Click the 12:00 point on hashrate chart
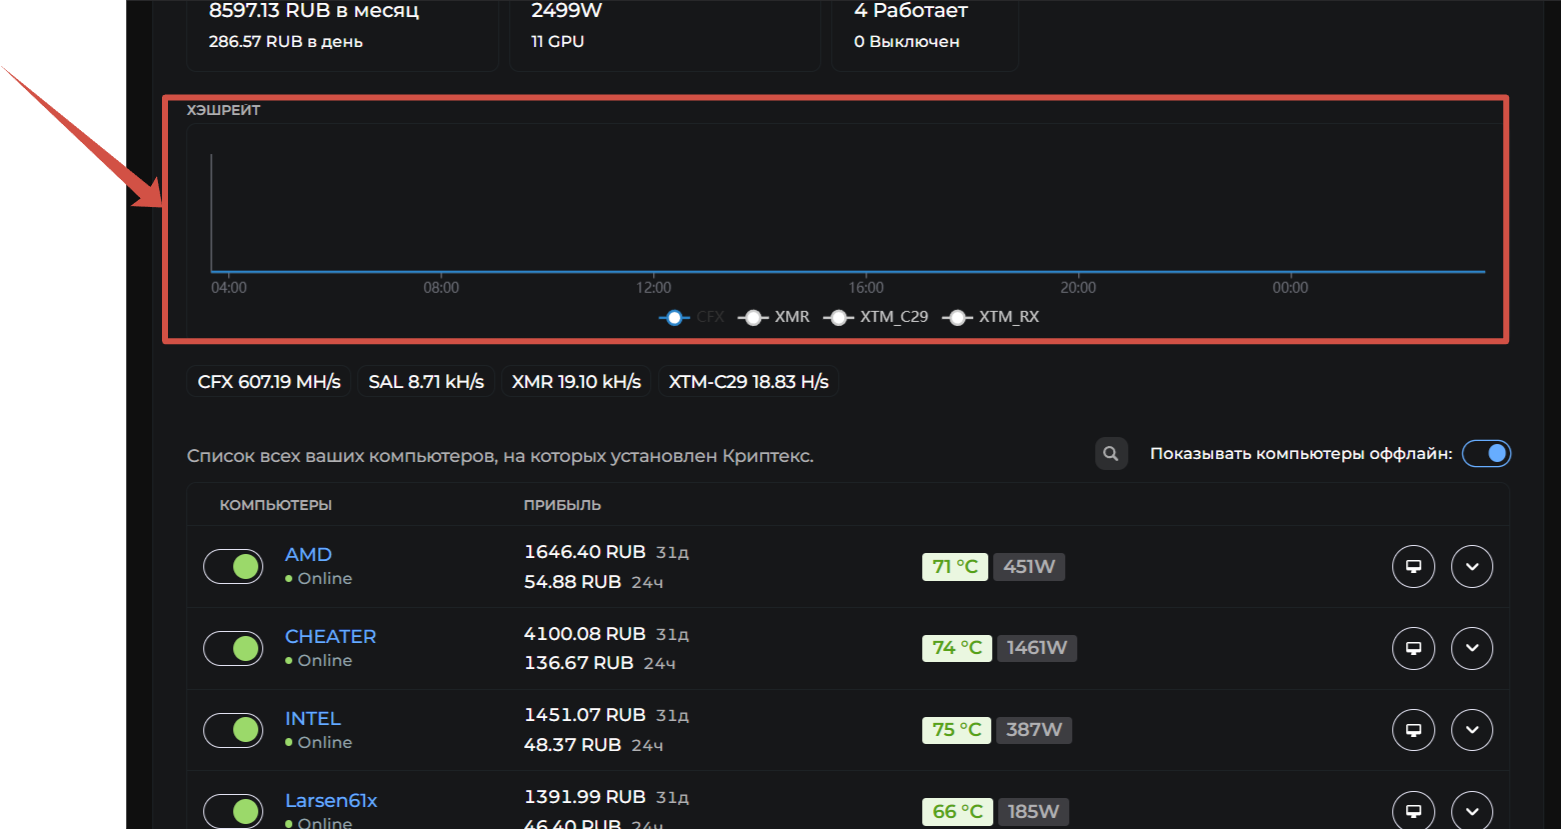This screenshot has width=1561, height=829. pyautogui.click(x=654, y=271)
